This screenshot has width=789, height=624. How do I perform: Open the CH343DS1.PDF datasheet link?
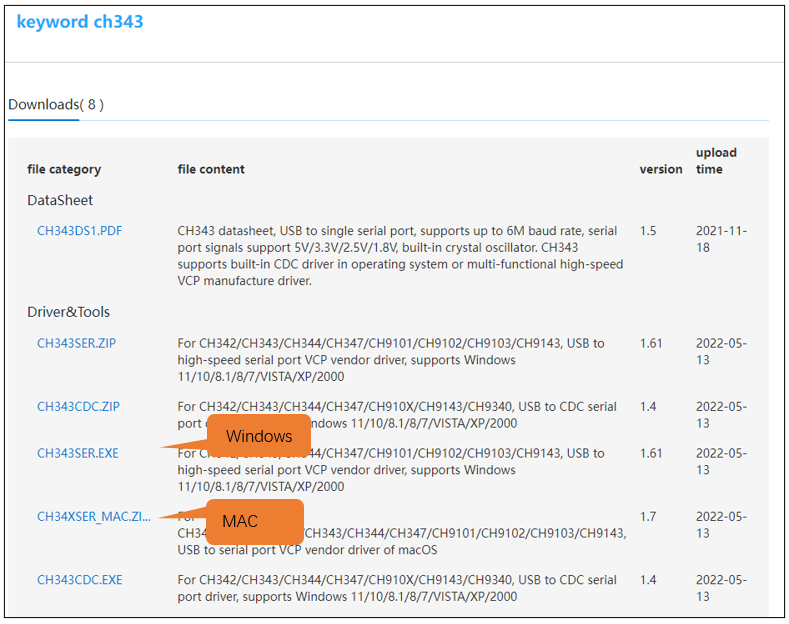(x=80, y=231)
